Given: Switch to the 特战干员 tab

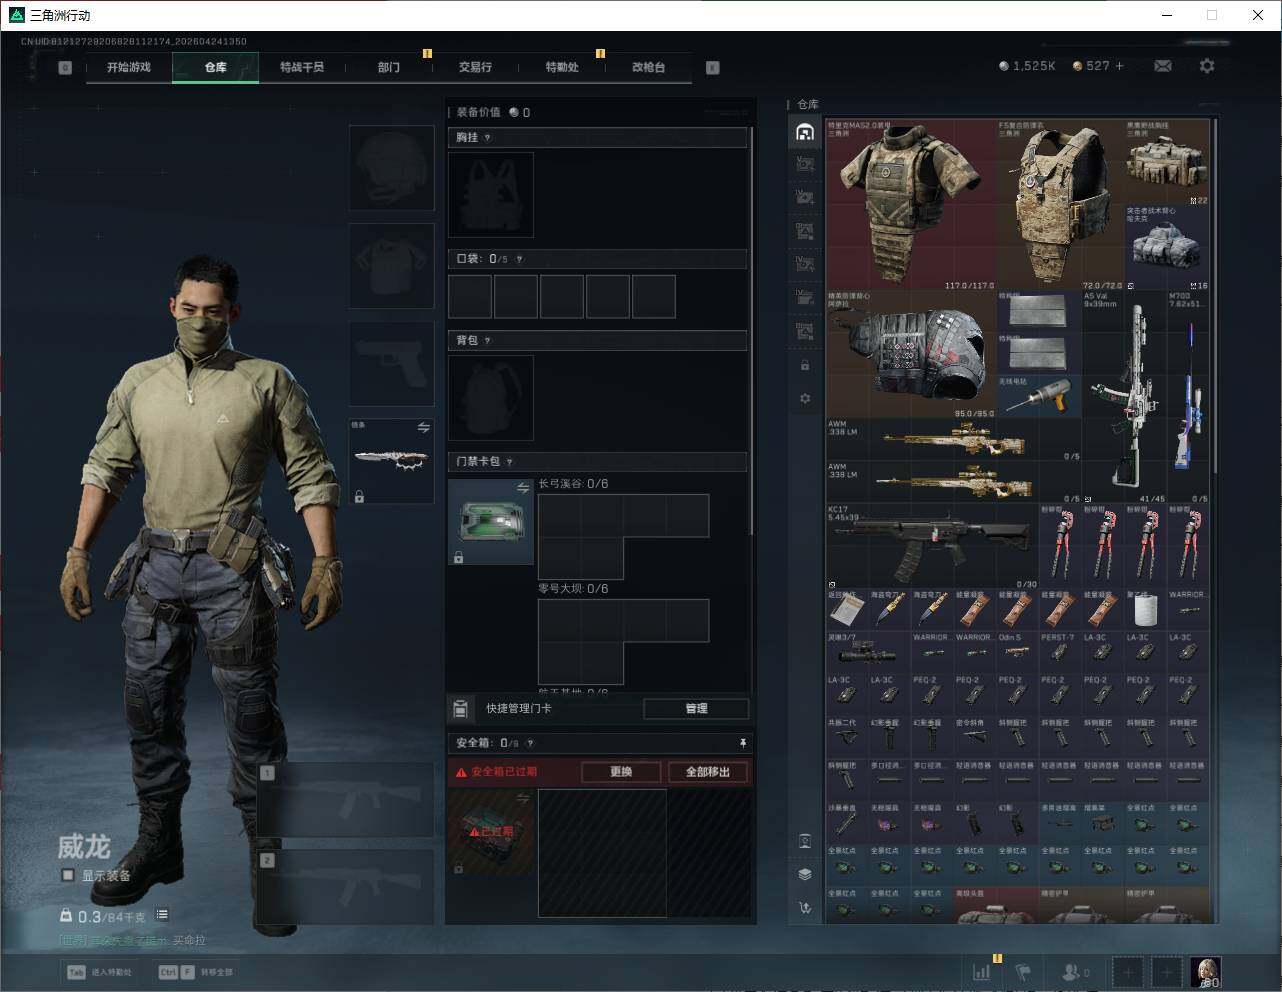Looking at the screenshot, I should (302, 67).
